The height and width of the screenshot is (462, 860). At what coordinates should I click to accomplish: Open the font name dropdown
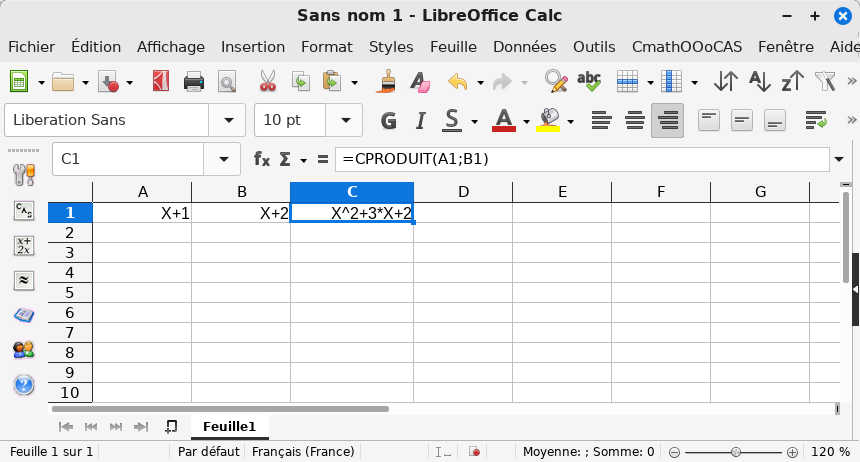click(227, 121)
